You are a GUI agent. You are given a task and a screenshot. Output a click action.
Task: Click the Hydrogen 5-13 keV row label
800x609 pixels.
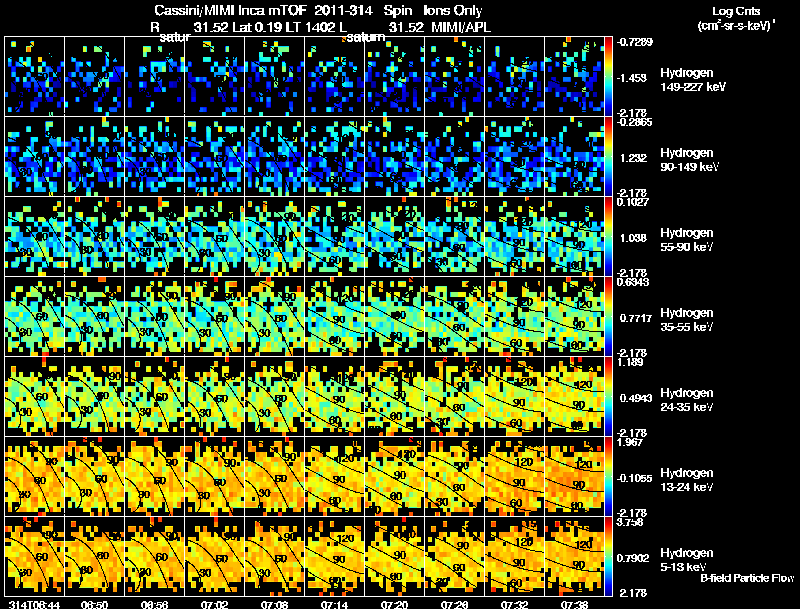687,560
